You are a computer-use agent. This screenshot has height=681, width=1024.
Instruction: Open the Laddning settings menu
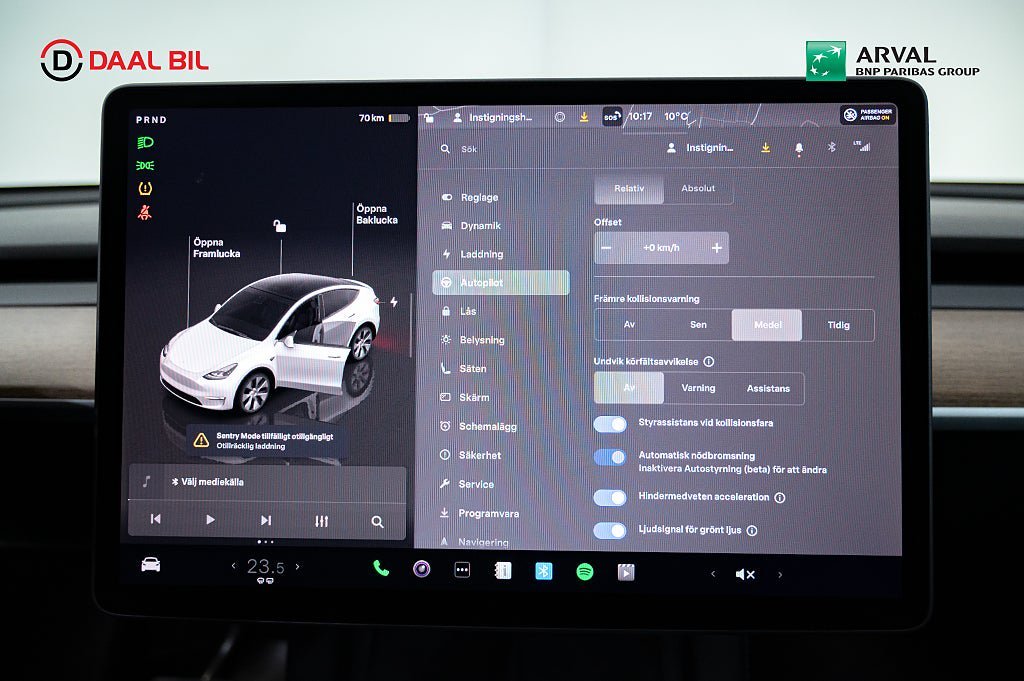pyautogui.click(x=481, y=254)
